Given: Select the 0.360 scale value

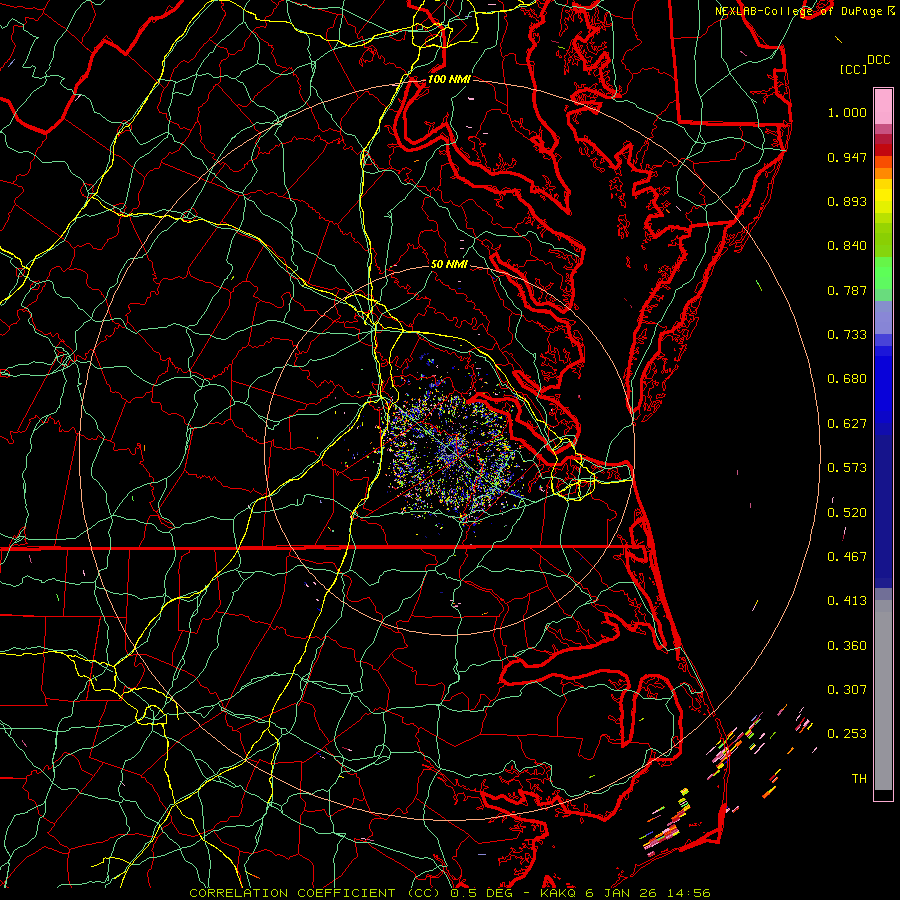Looking at the screenshot, I should pyautogui.click(x=847, y=646).
